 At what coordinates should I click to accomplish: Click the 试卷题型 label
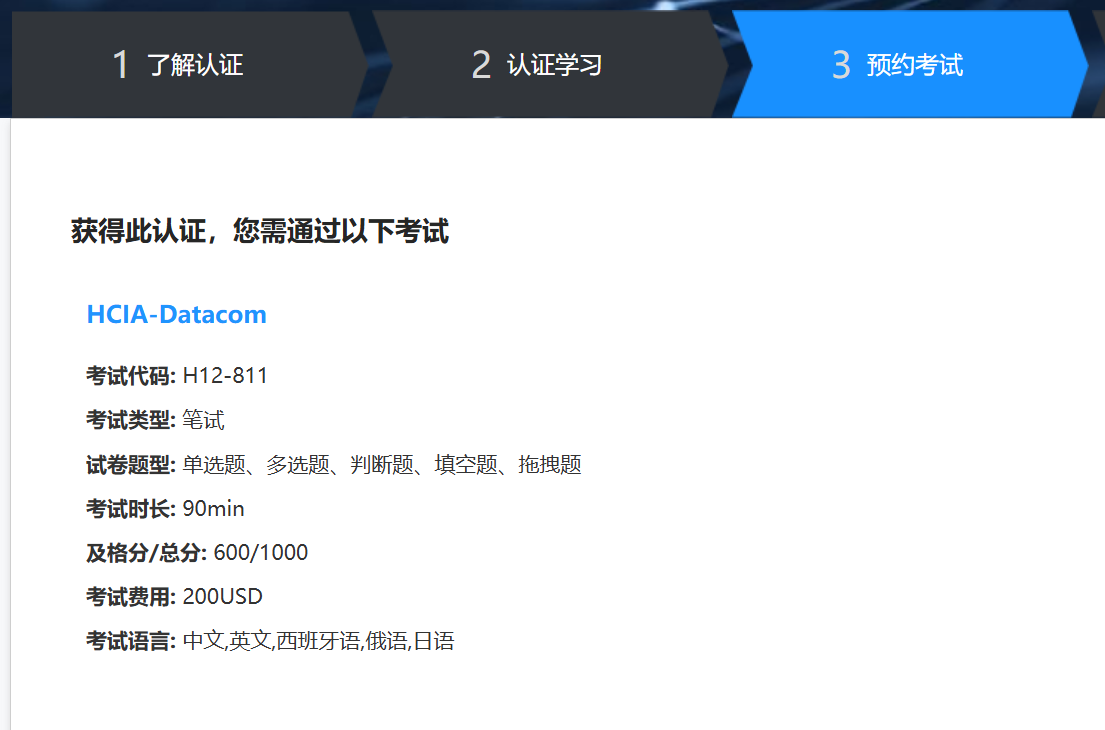point(130,464)
